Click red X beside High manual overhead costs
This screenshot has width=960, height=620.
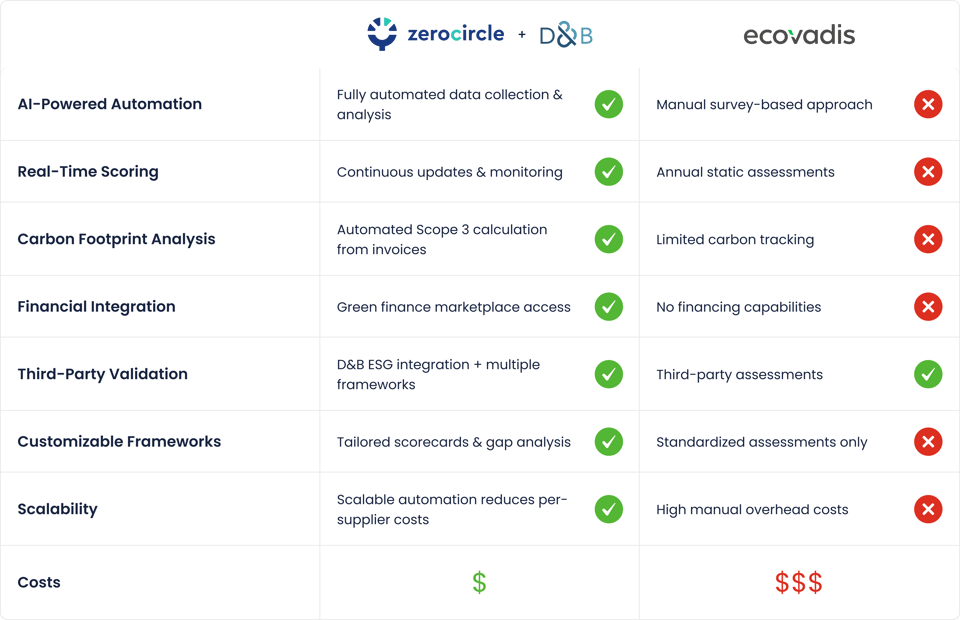[x=928, y=509]
